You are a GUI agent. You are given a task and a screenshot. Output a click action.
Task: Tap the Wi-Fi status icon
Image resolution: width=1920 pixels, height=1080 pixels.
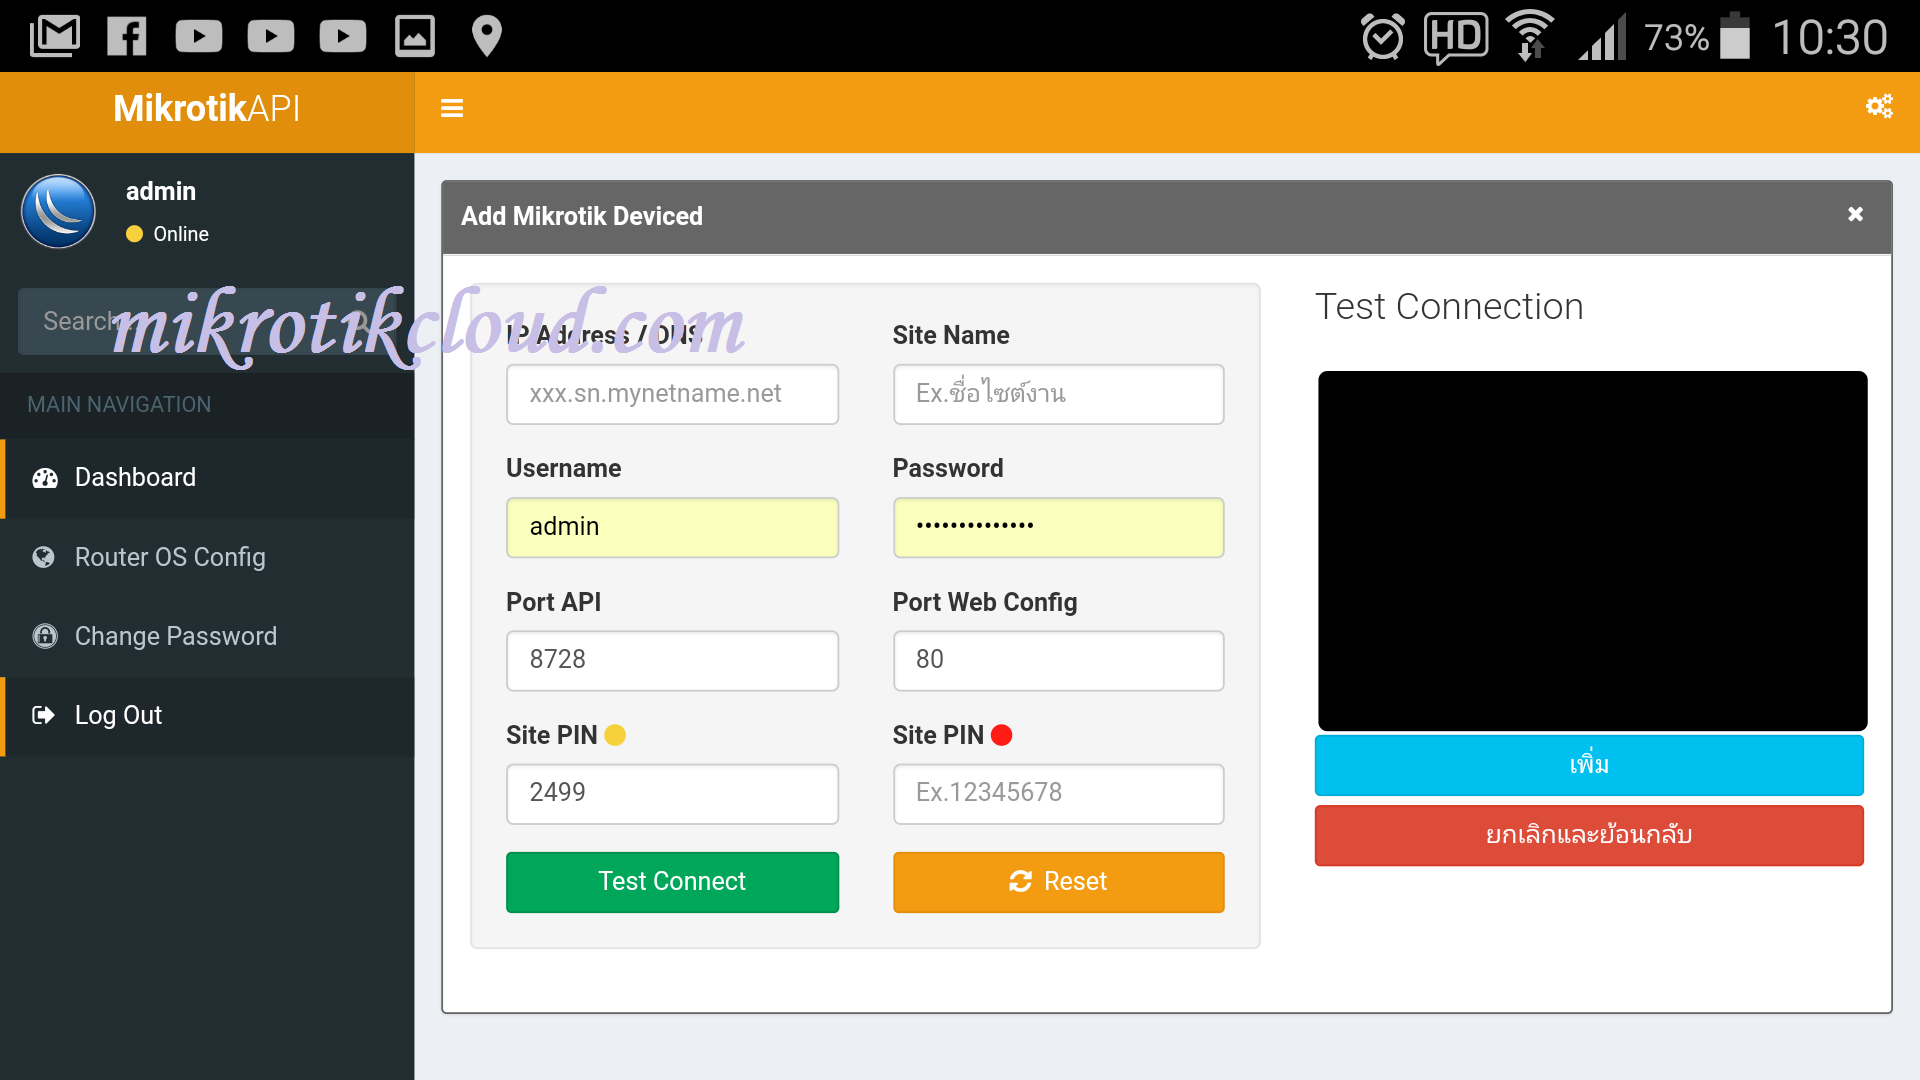click(1530, 36)
